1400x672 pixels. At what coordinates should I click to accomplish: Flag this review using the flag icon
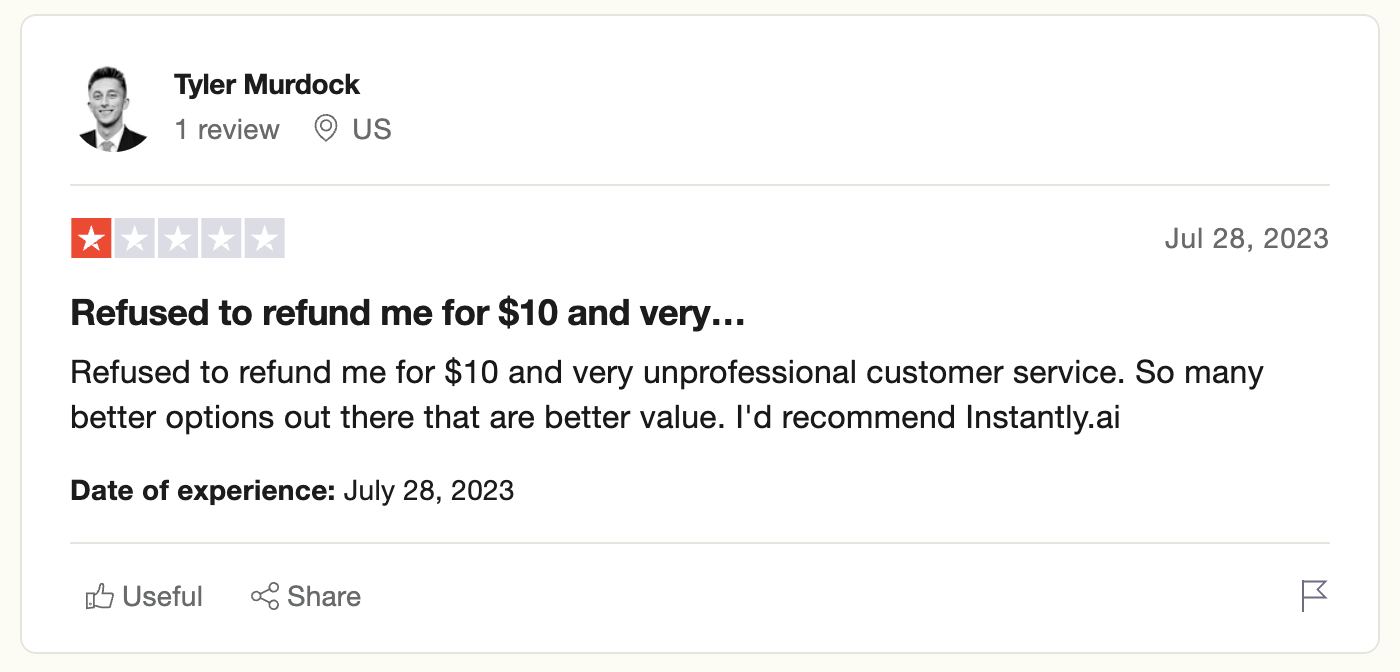(1314, 596)
